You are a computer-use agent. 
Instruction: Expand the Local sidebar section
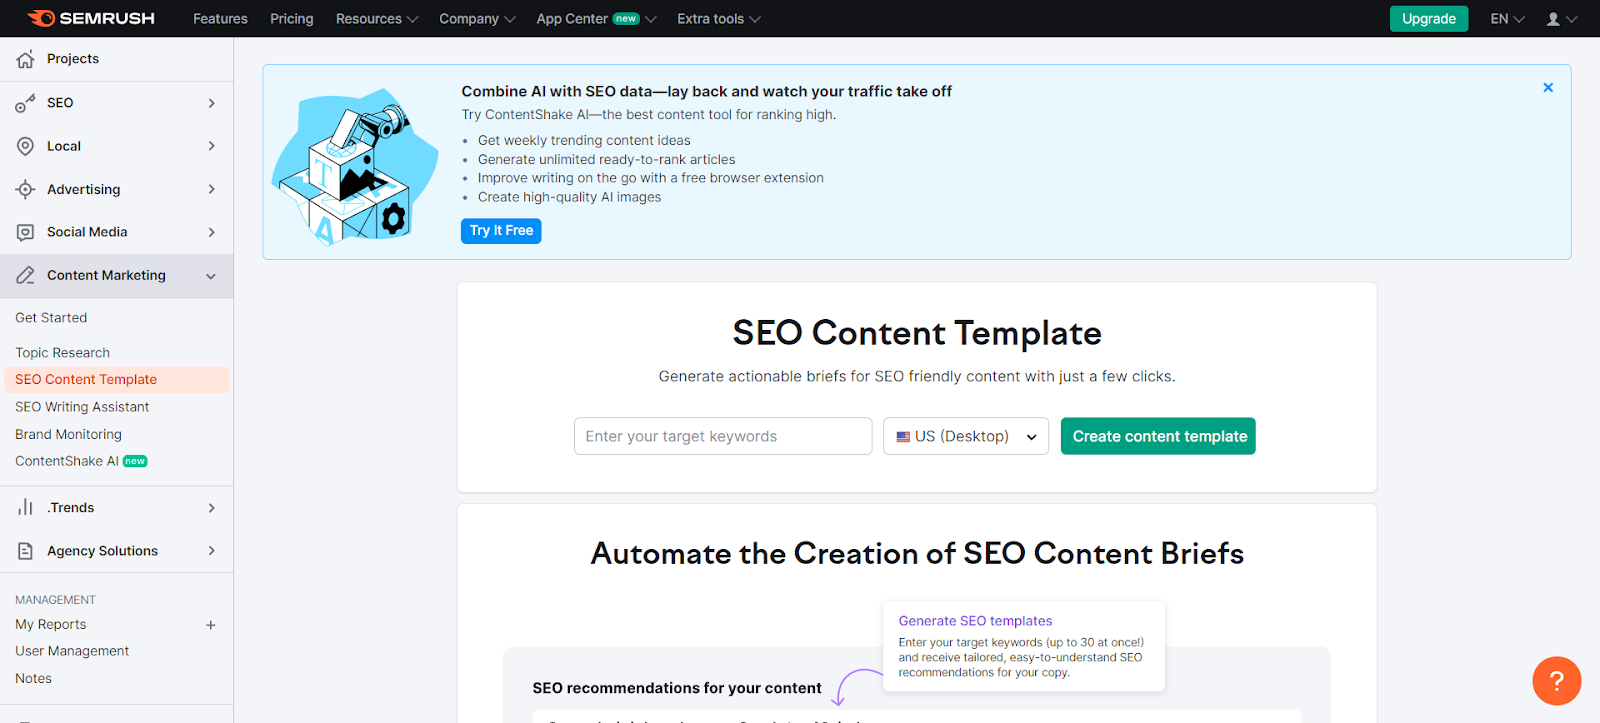pyautogui.click(x=211, y=146)
